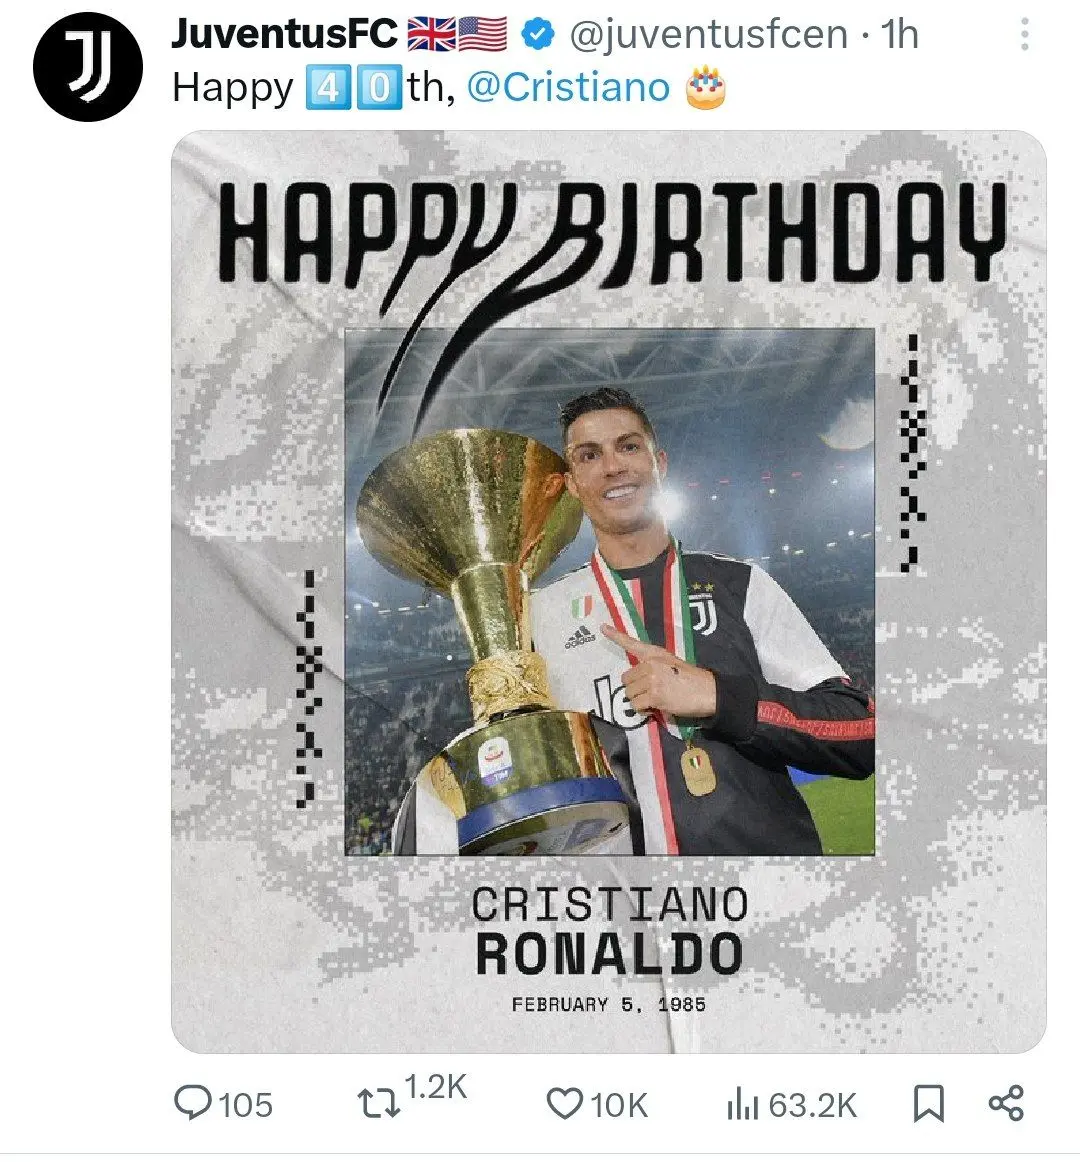
Task: Like the post with heart icon
Action: 564,1104
